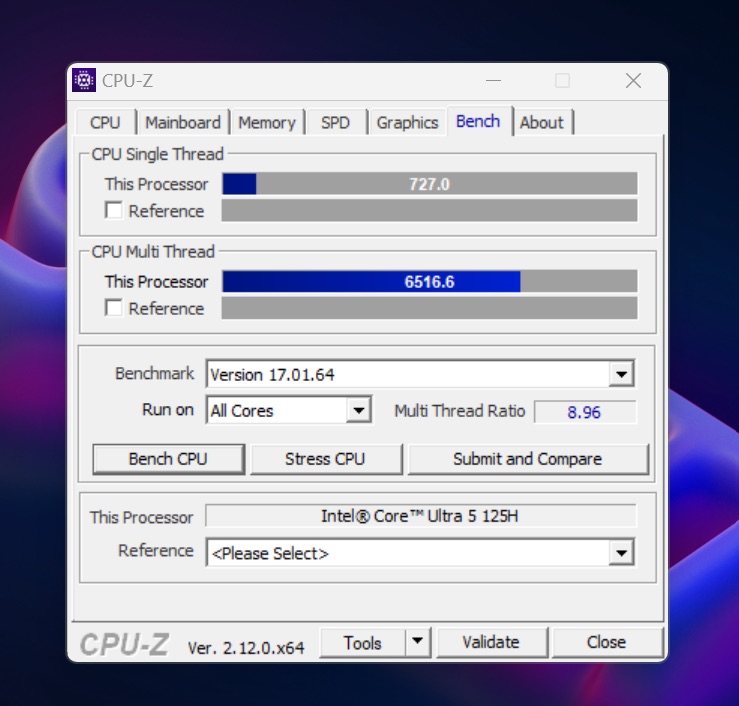Click the Ver. 2.12.0.x64 version text
The image size is (739, 706).
[246, 648]
